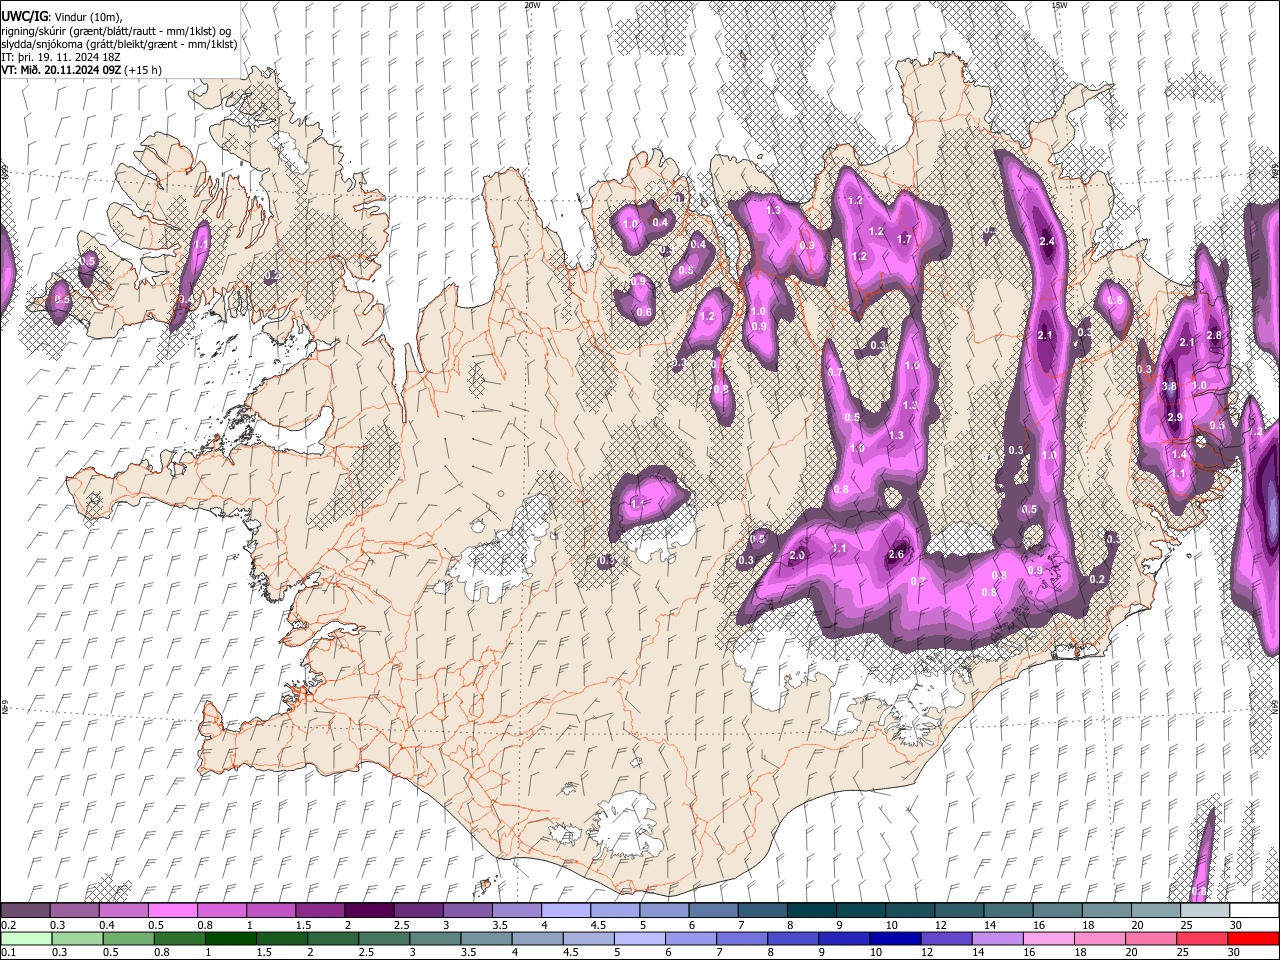Select the 'VT: Mið. 20.11.2024 09Z' valid time line
The height and width of the screenshot is (960, 1280).
62,70
